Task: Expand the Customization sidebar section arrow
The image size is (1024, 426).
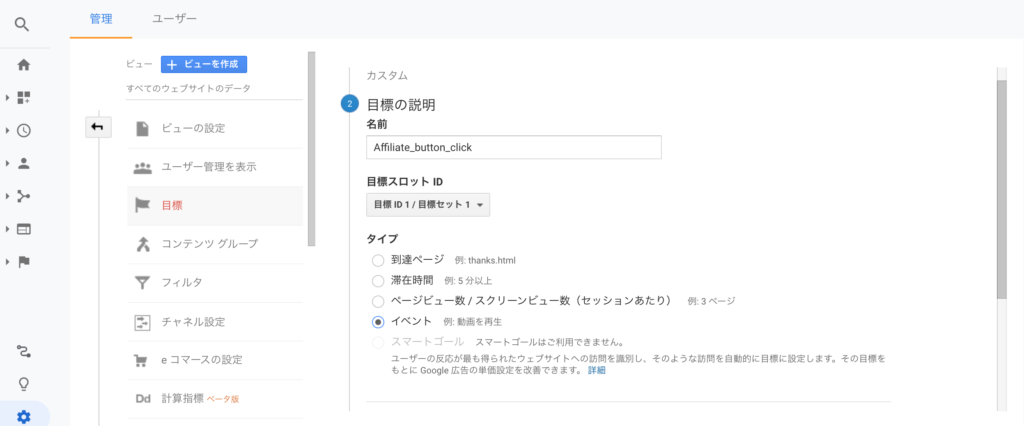Action: (x=8, y=98)
